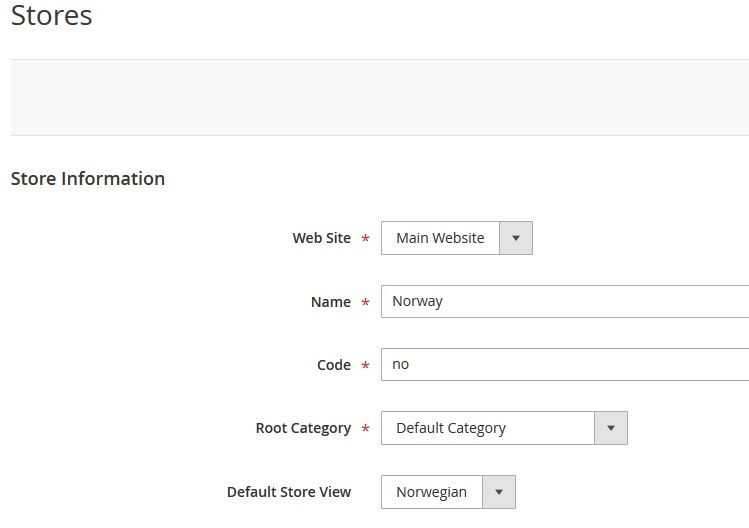The image size is (749, 528).
Task: Open the Web Site dropdown showing Main Website
Action: click(x=441, y=238)
